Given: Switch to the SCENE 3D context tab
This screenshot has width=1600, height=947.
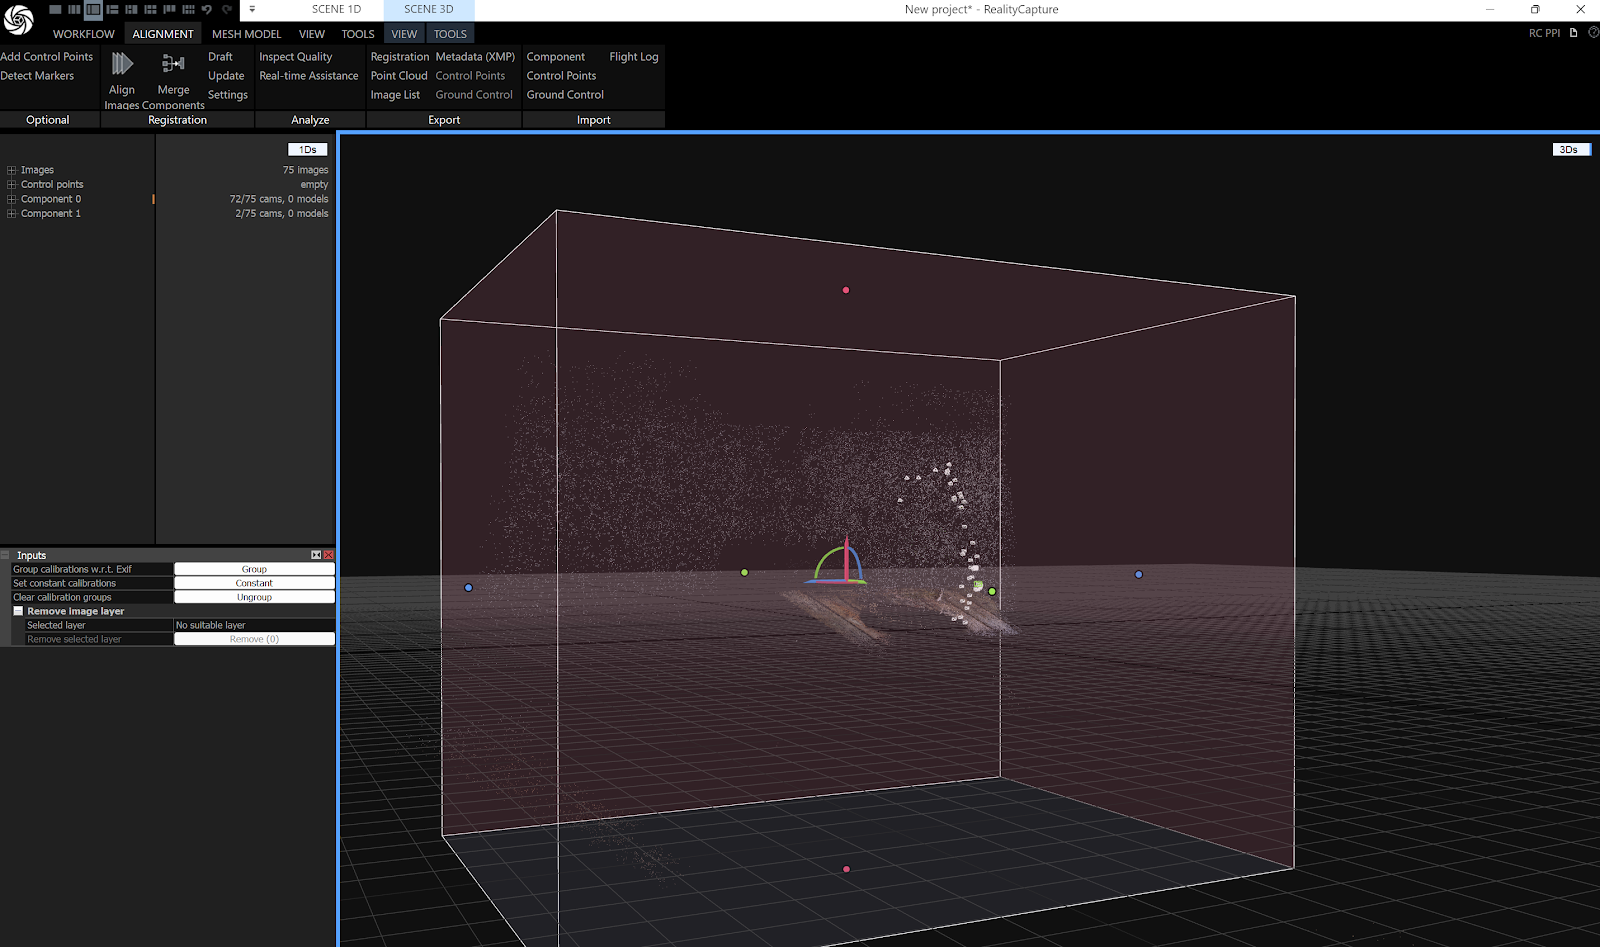Looking at the screenshot, I should click(x=429, y=9).
